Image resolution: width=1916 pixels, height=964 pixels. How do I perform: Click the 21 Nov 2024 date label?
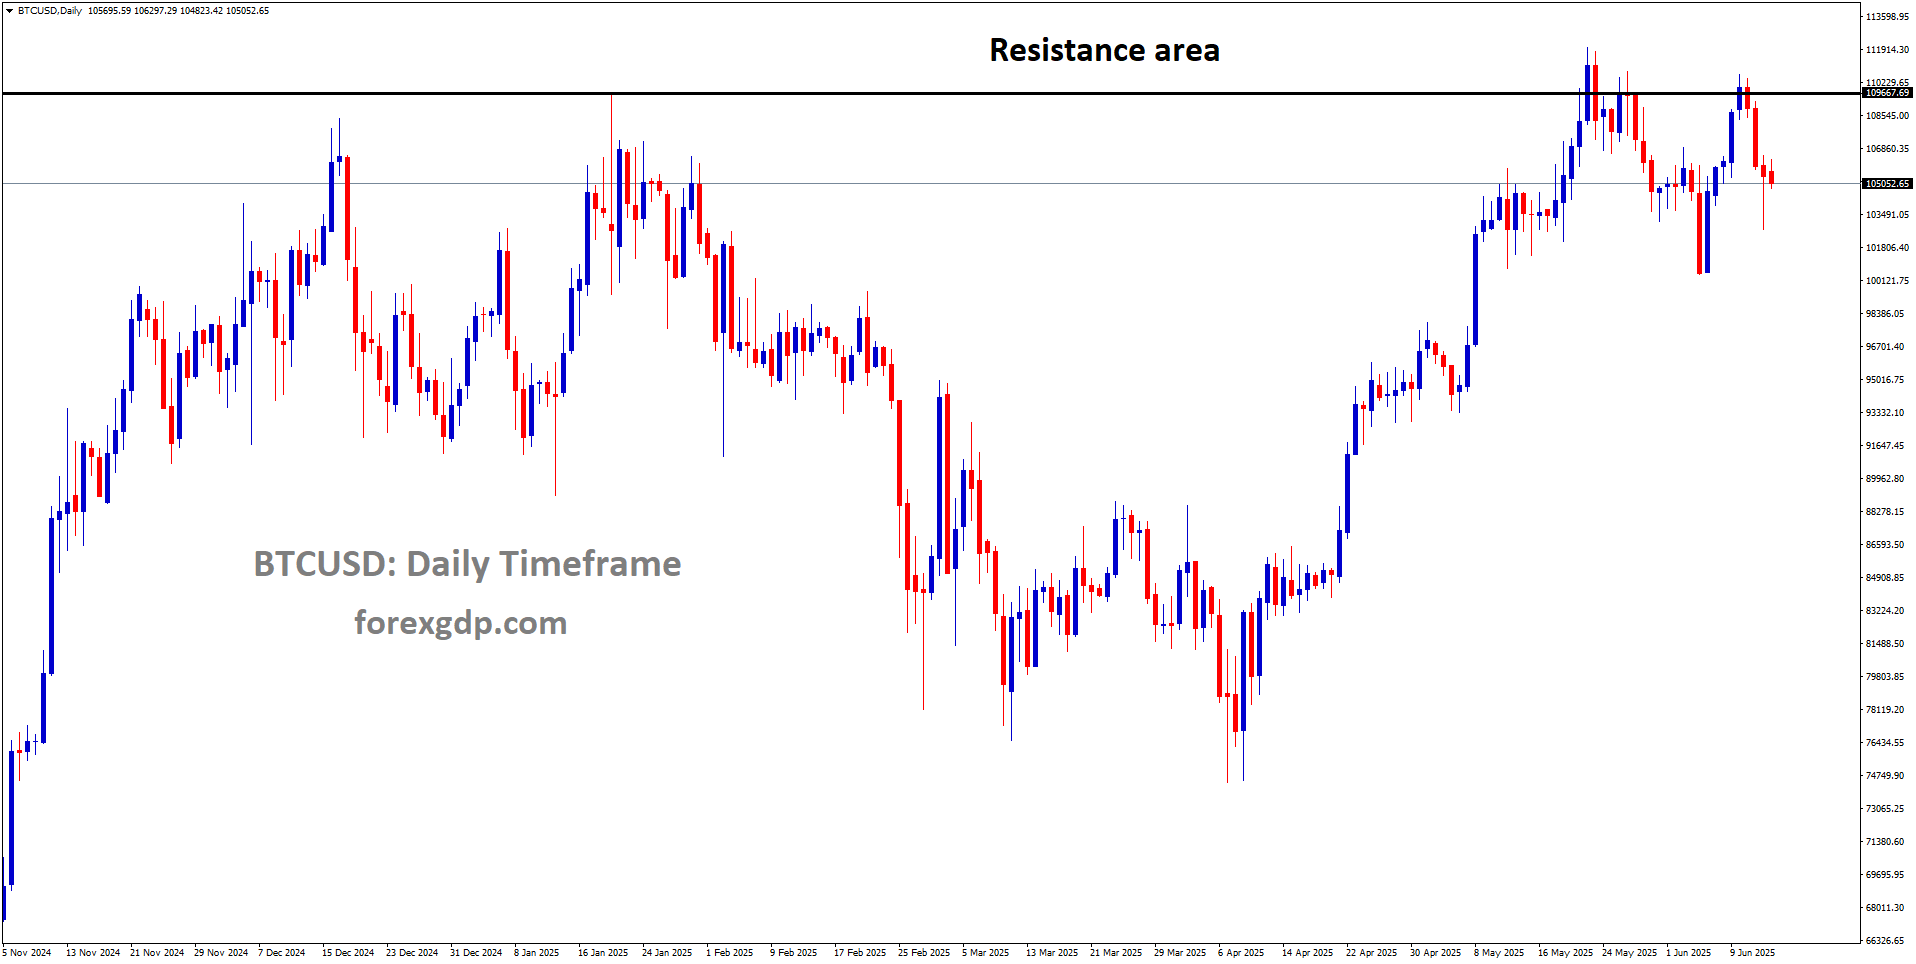coord(157,953)
